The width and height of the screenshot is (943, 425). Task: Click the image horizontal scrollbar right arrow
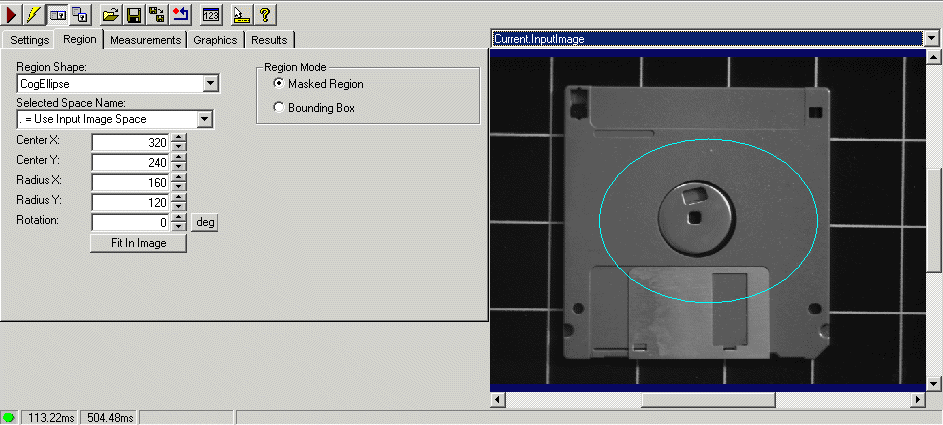[x=918, y=400]
